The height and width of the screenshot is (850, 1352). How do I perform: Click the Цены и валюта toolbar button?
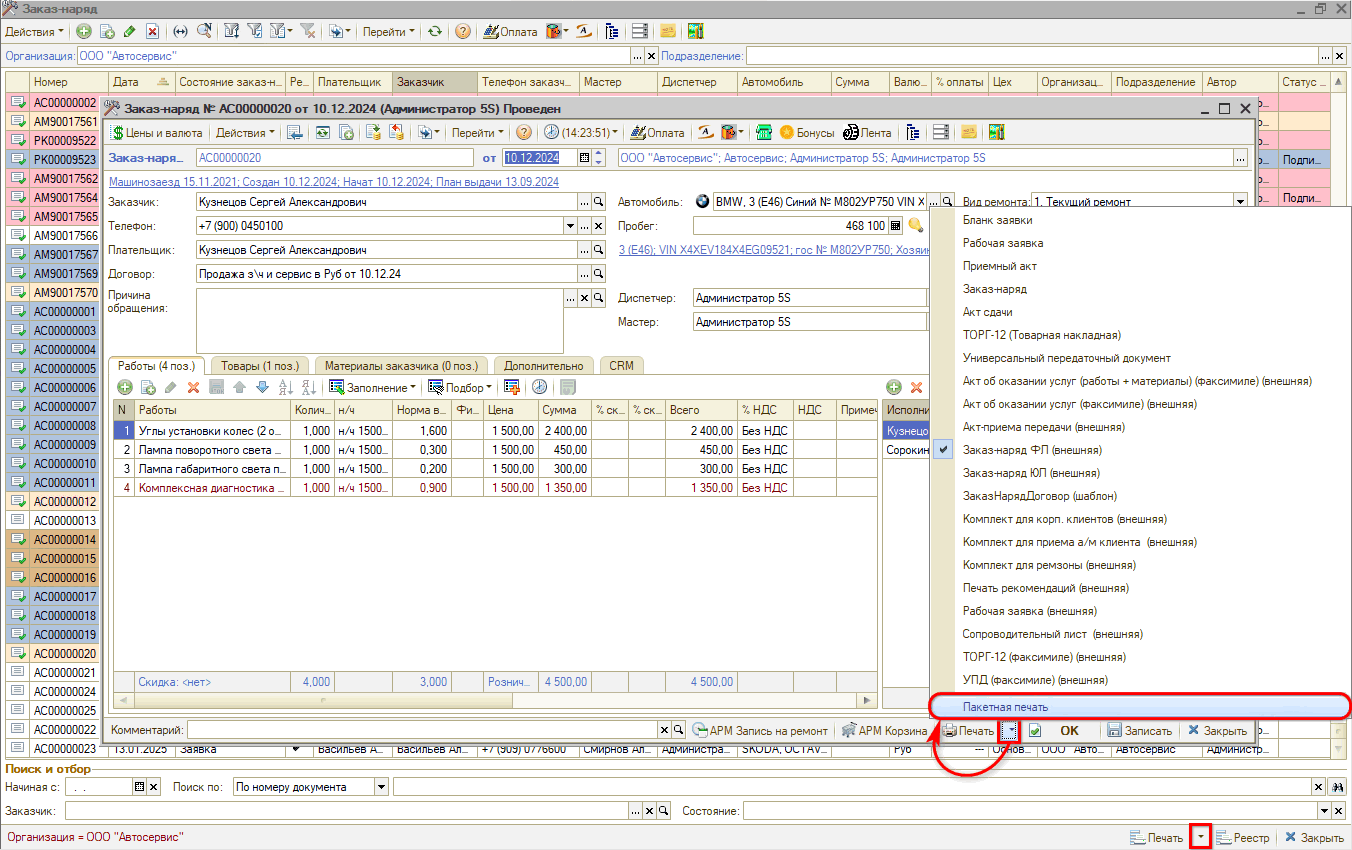tap(157, 132)
